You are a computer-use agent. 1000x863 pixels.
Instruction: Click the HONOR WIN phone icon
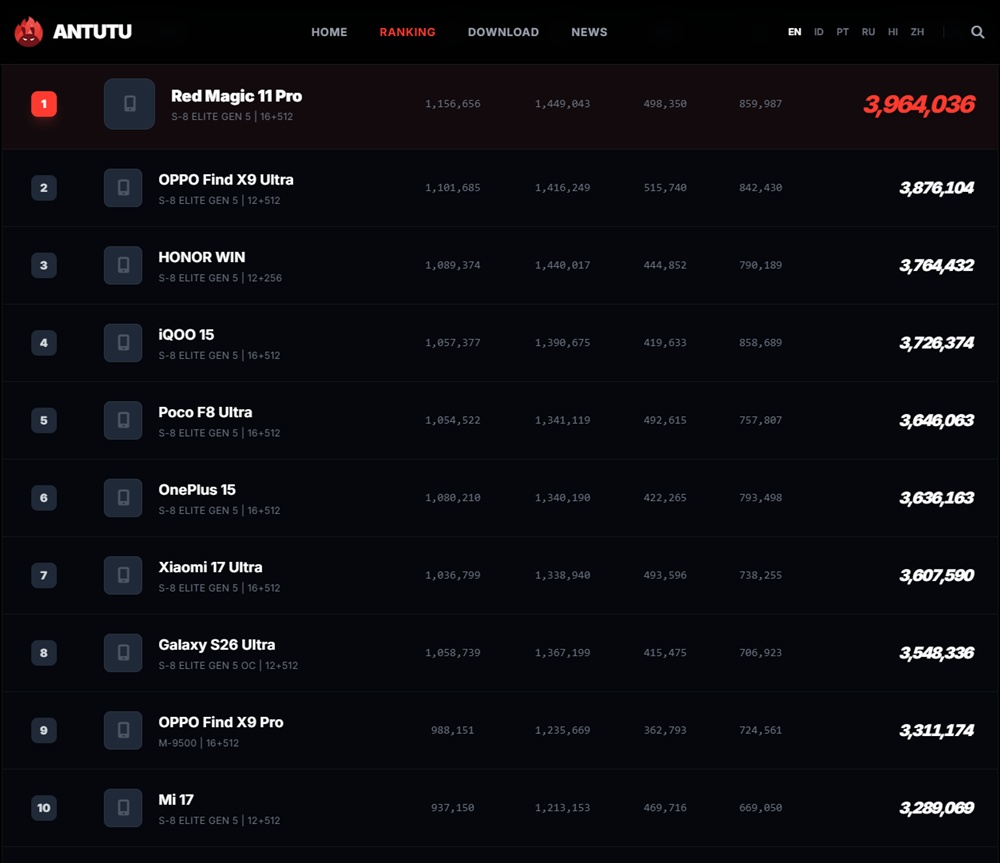pos(123,265)
